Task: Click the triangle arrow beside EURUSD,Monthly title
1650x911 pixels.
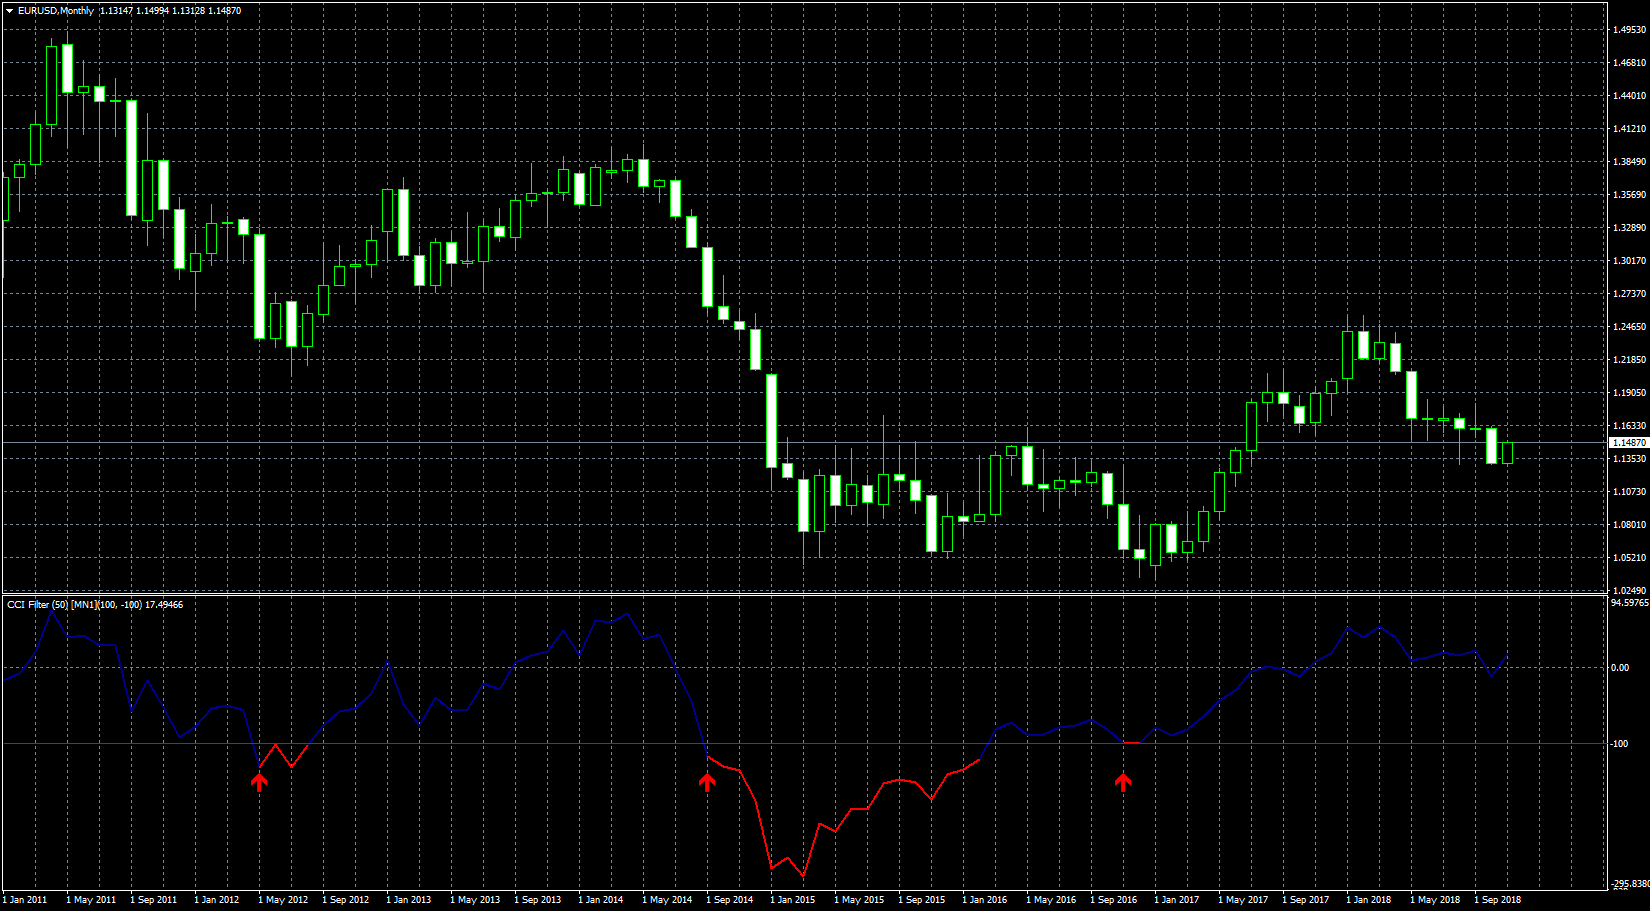Action: pos(9,11)
